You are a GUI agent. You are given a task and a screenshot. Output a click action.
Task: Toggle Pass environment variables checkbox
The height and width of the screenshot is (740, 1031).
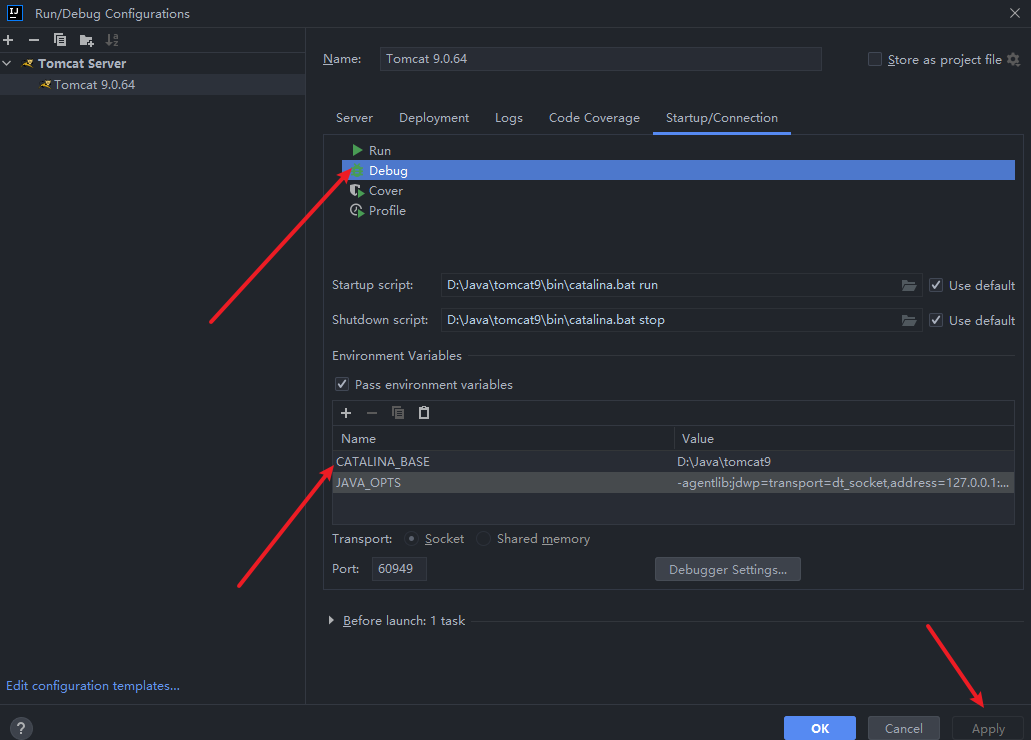coord(342,384)
